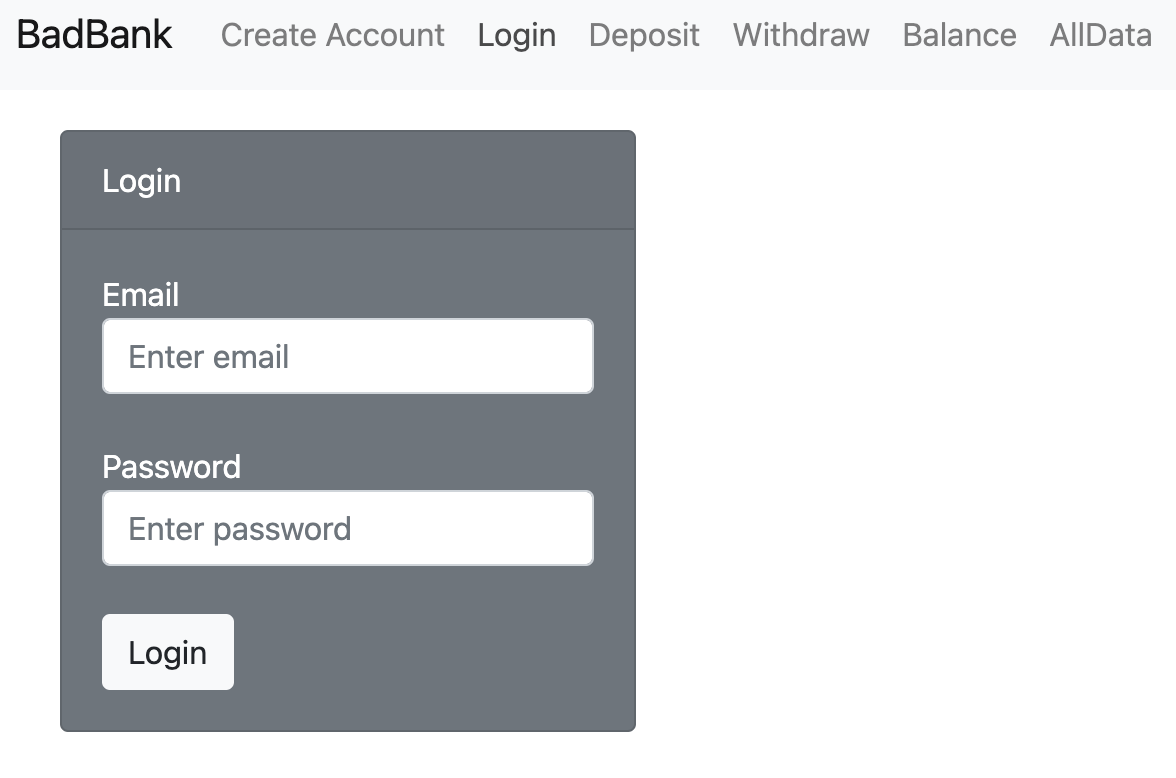Click the Enter password input field
1176x778 pixels.
coord(347,527)
